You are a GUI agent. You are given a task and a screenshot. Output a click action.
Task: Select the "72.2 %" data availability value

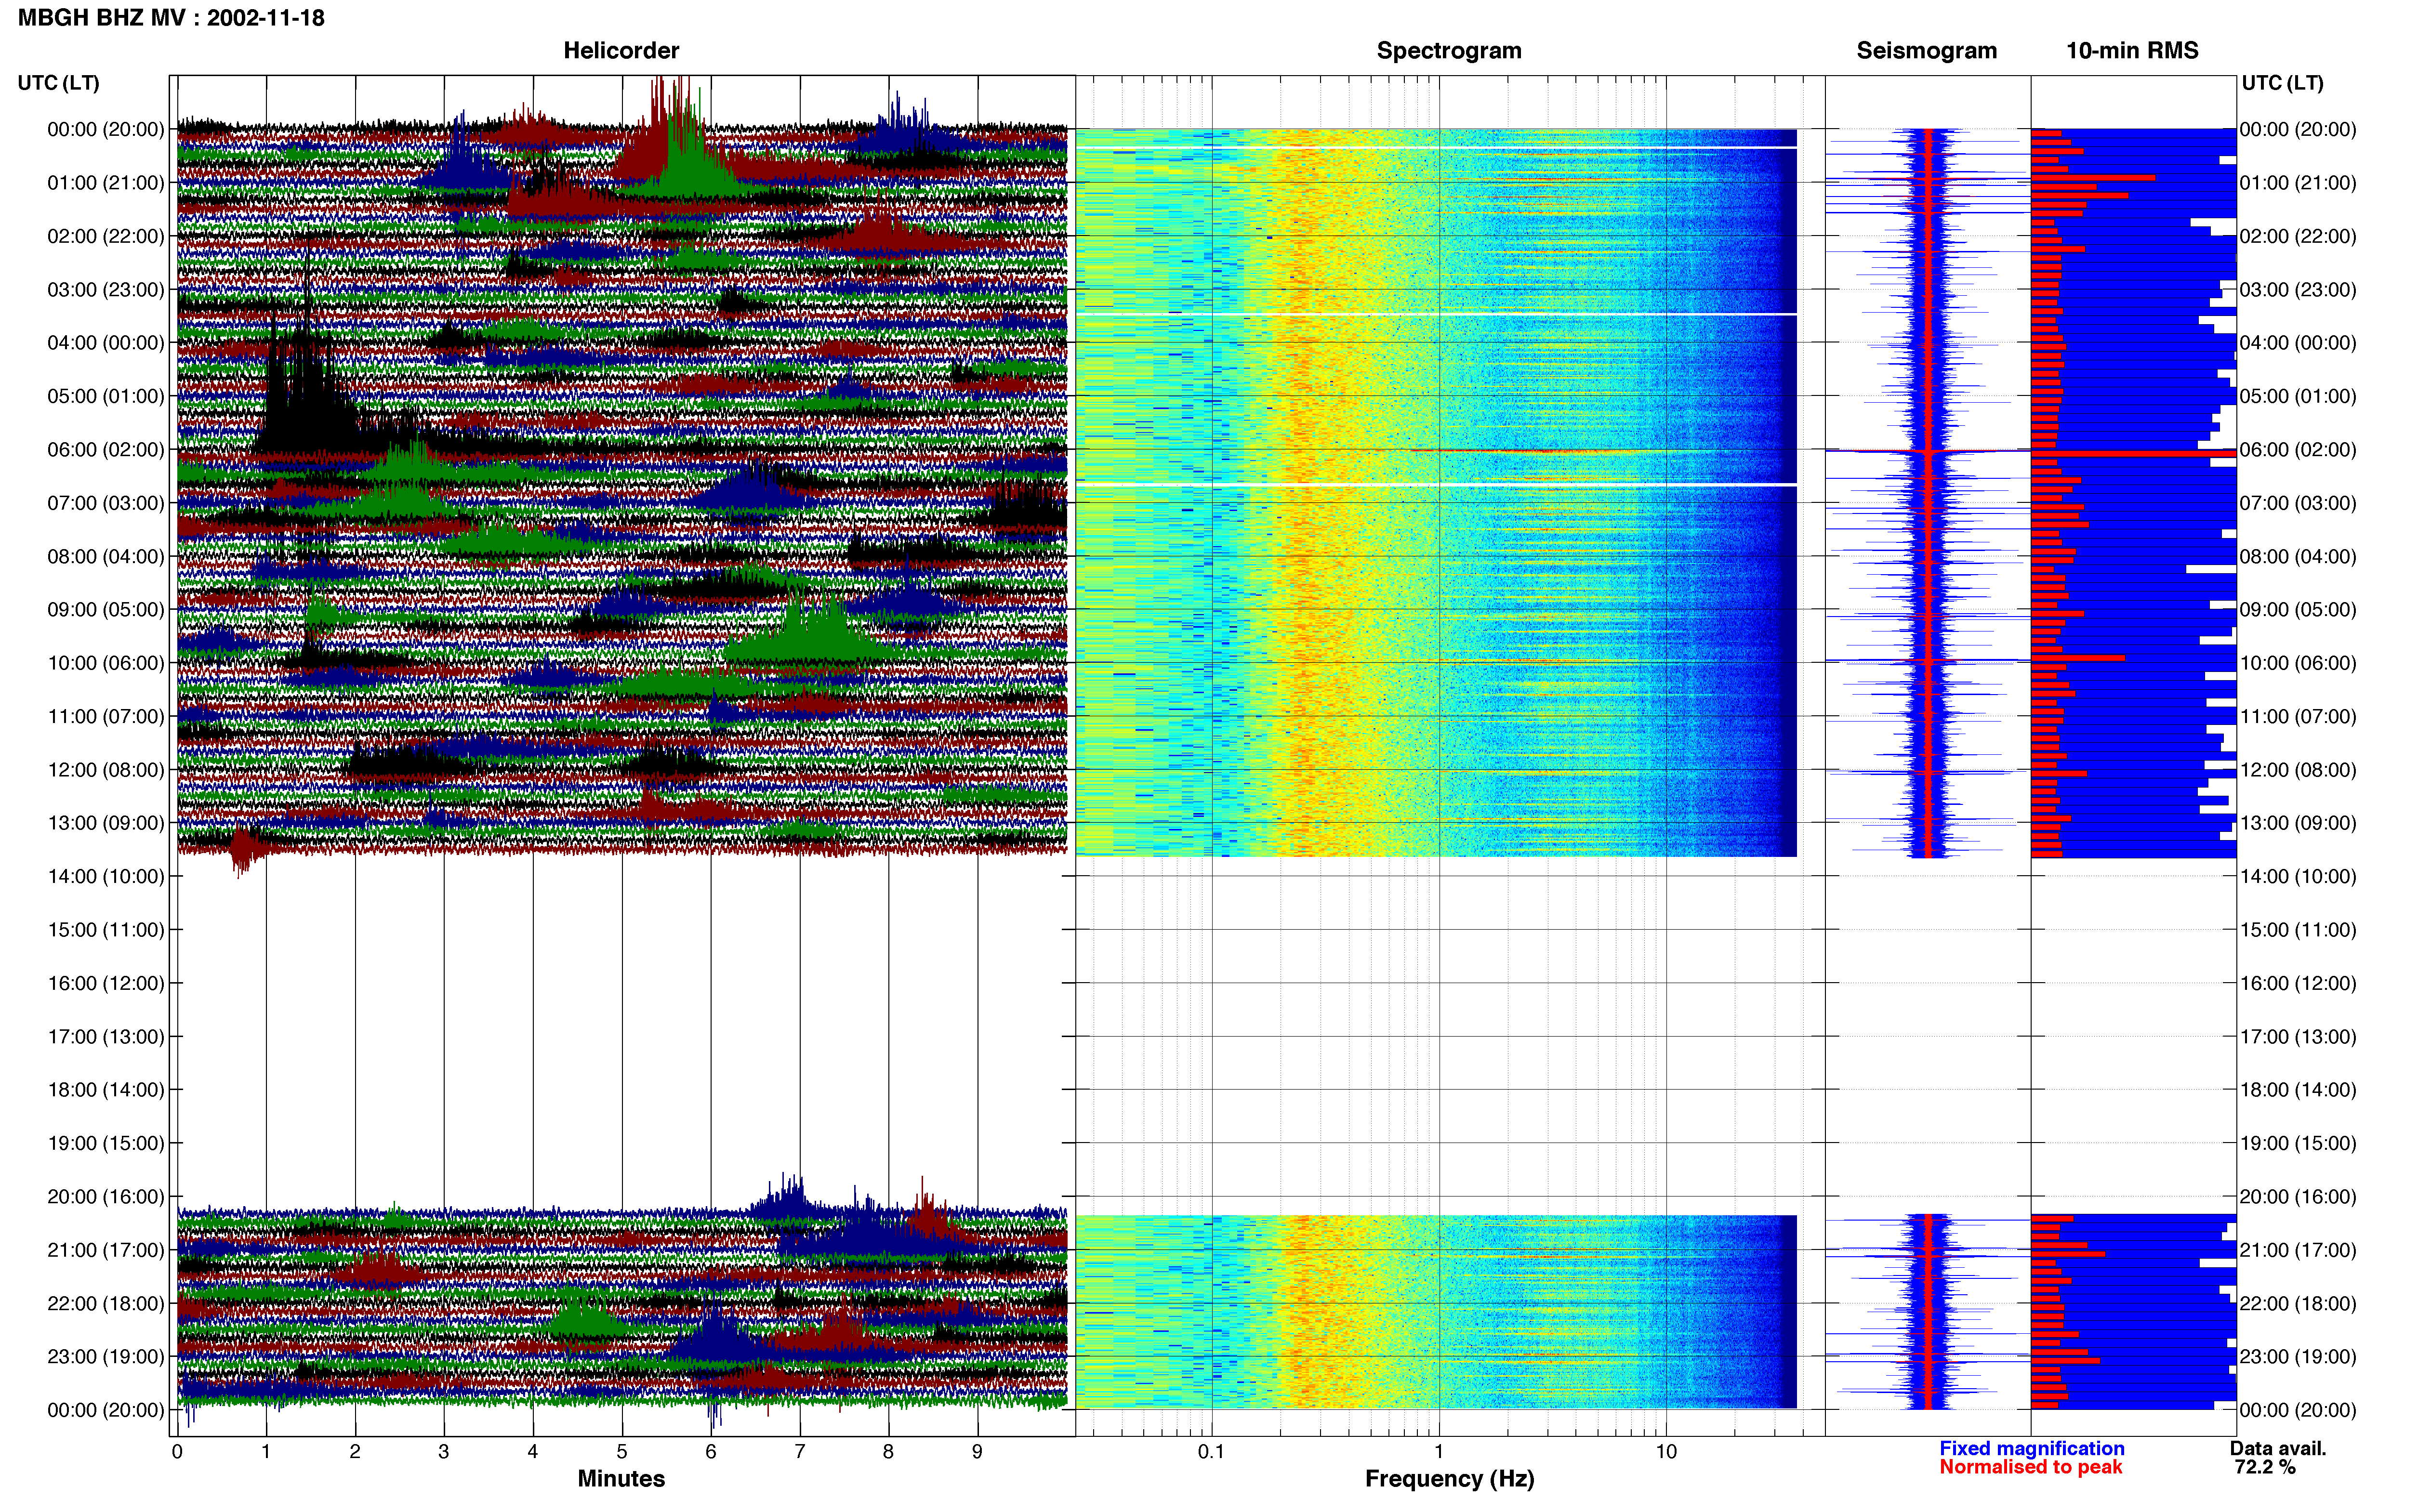2265,1467
